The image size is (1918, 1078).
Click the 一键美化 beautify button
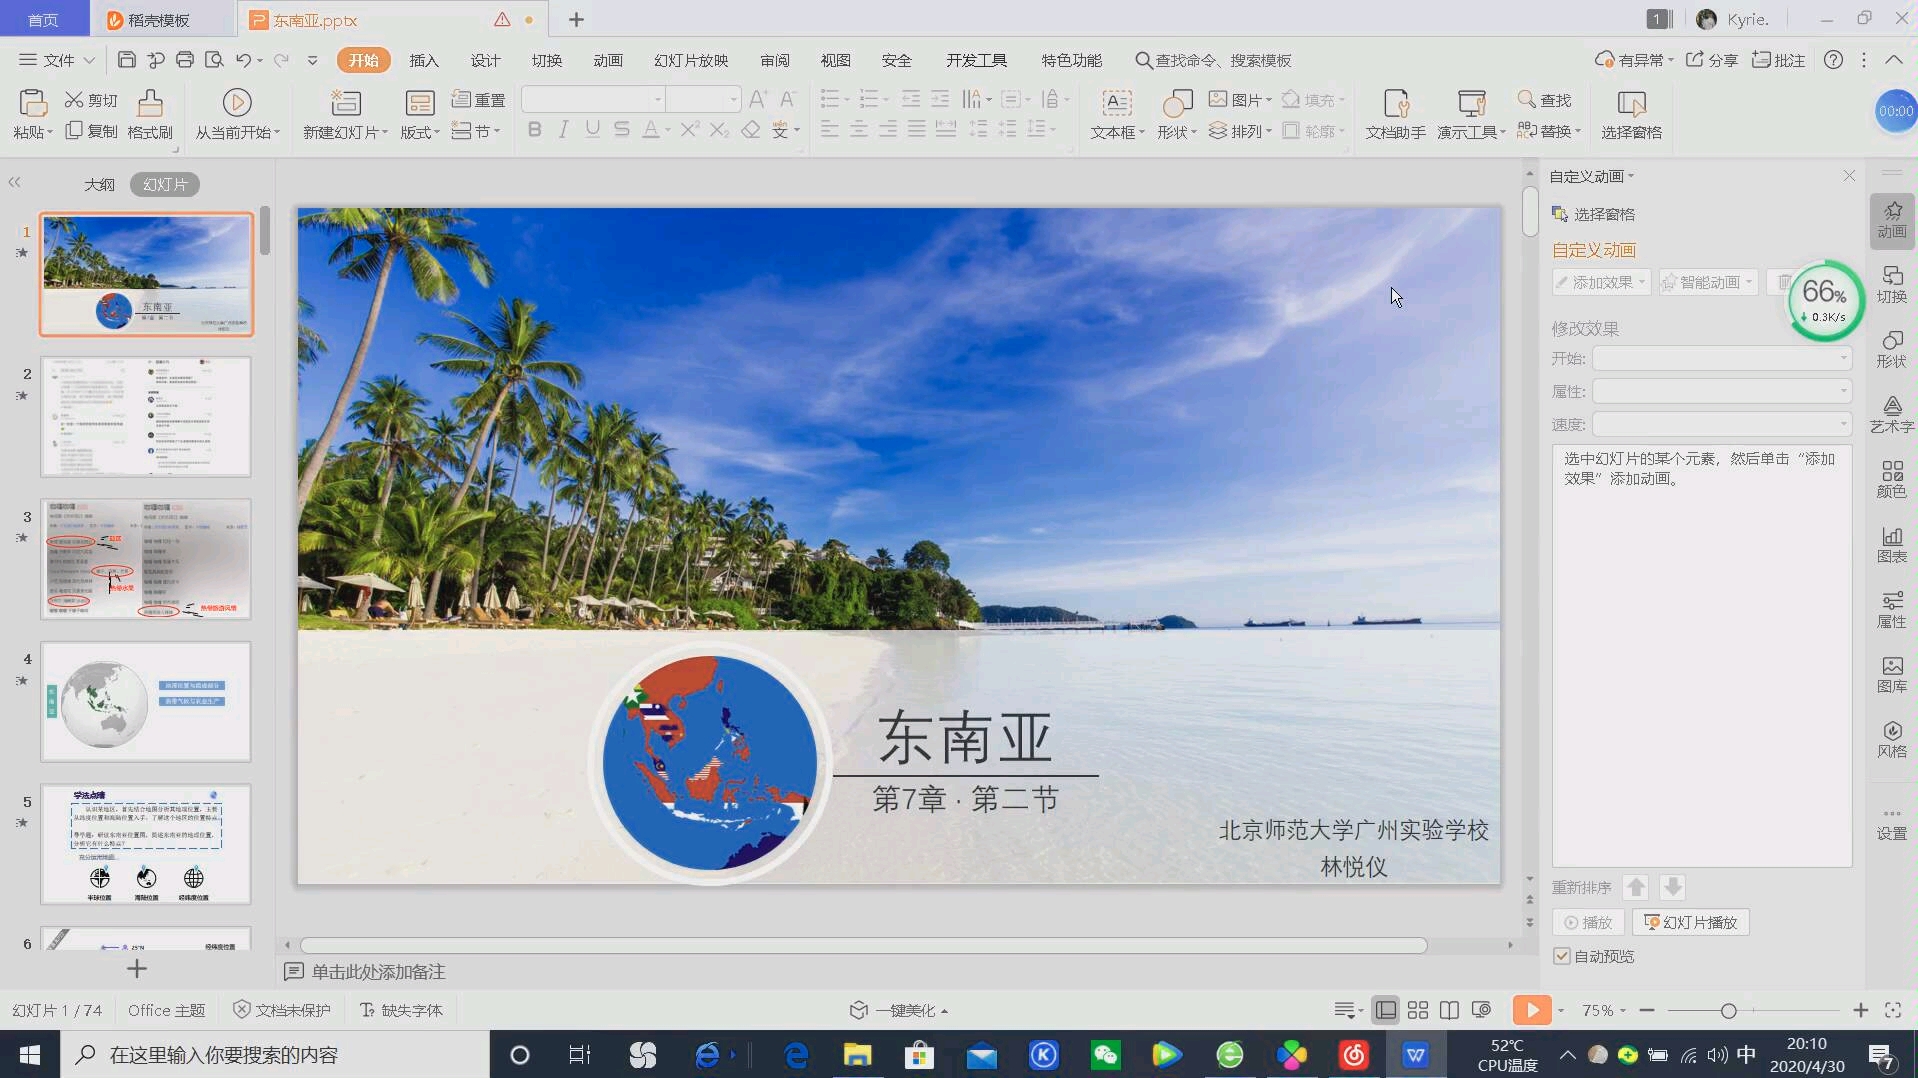897,1010
